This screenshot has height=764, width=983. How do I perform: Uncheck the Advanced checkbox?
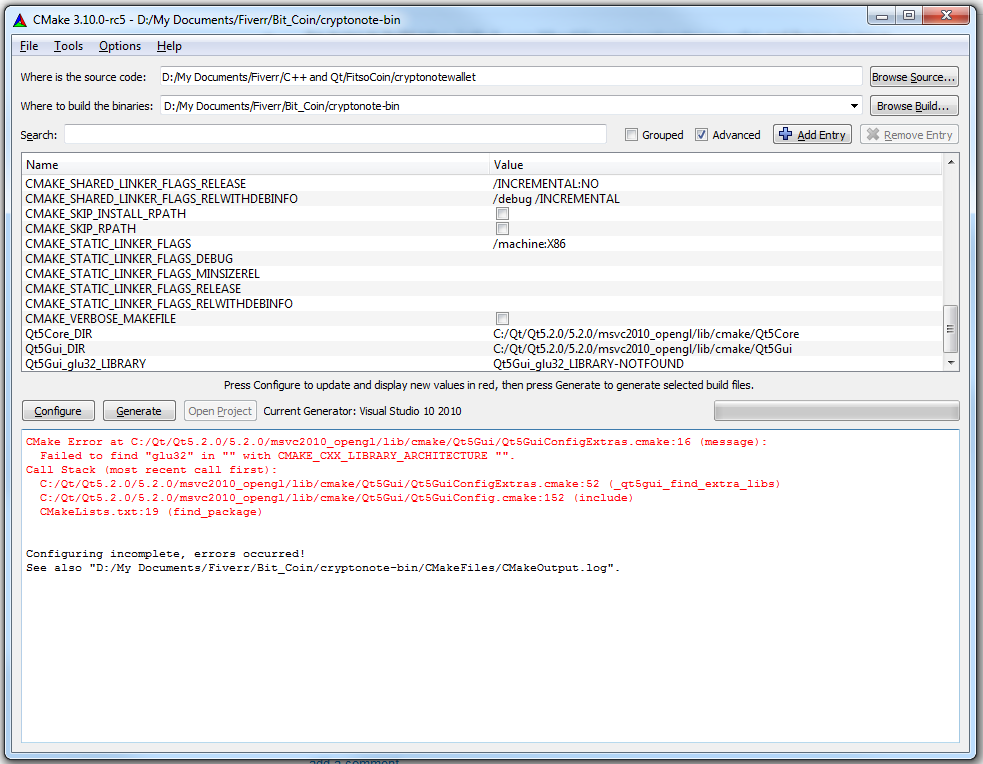pos(702,135)
